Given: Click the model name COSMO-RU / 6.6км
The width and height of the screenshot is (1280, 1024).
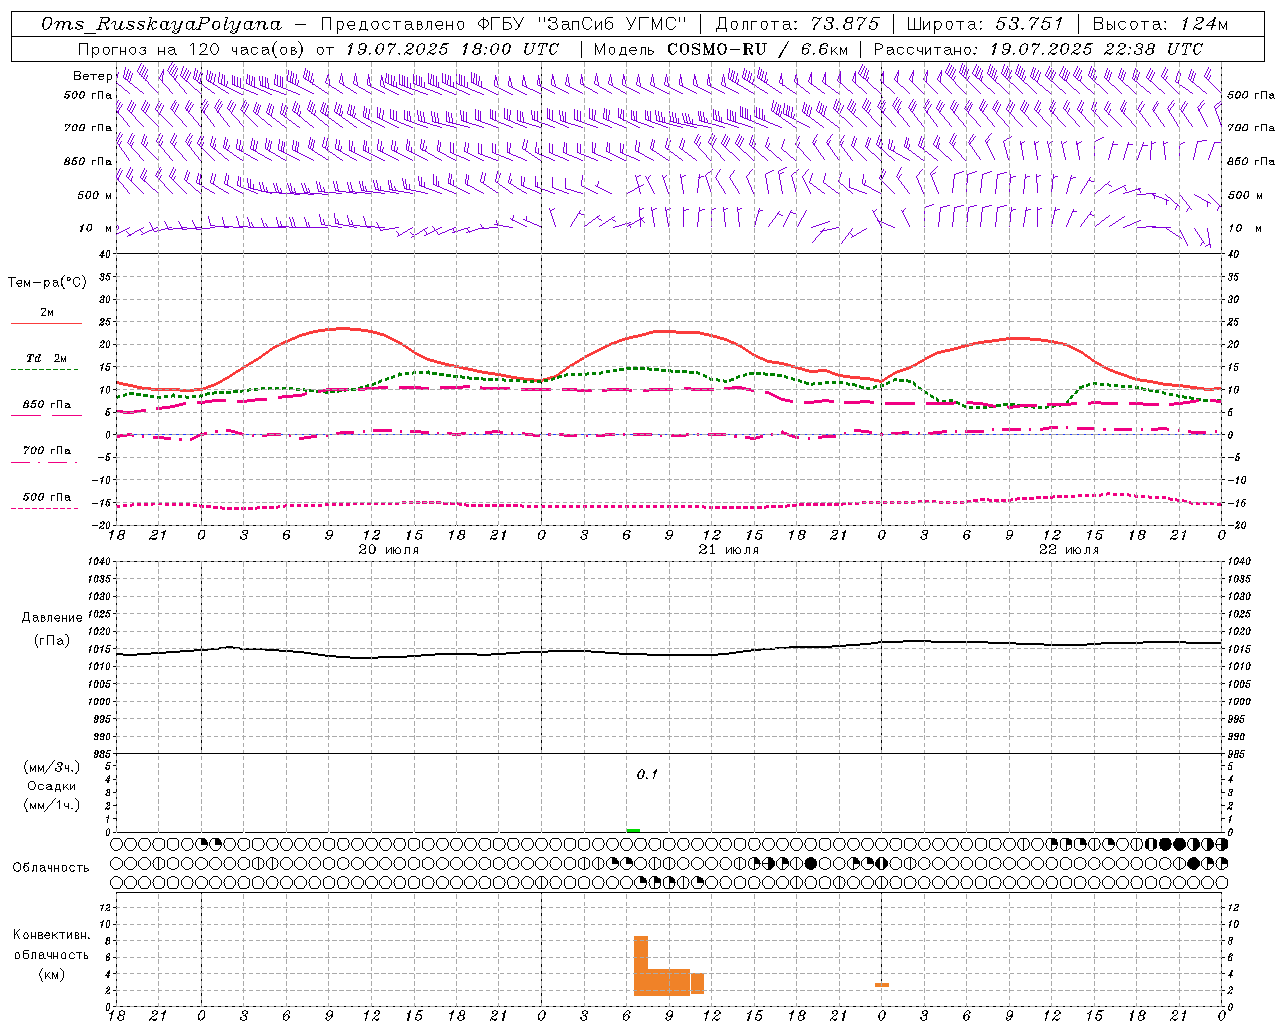Looking at the screenshot, I should [x=758, y=49].
